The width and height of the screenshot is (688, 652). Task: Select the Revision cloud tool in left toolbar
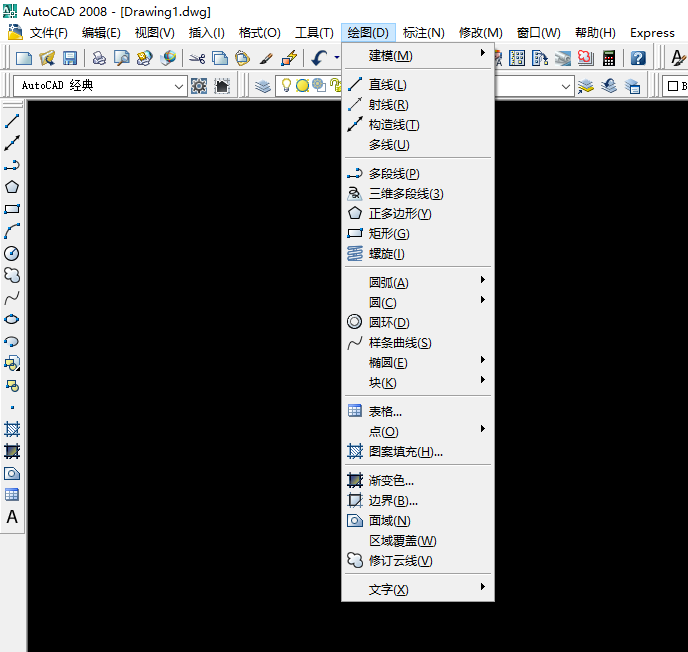click(12, 275)
